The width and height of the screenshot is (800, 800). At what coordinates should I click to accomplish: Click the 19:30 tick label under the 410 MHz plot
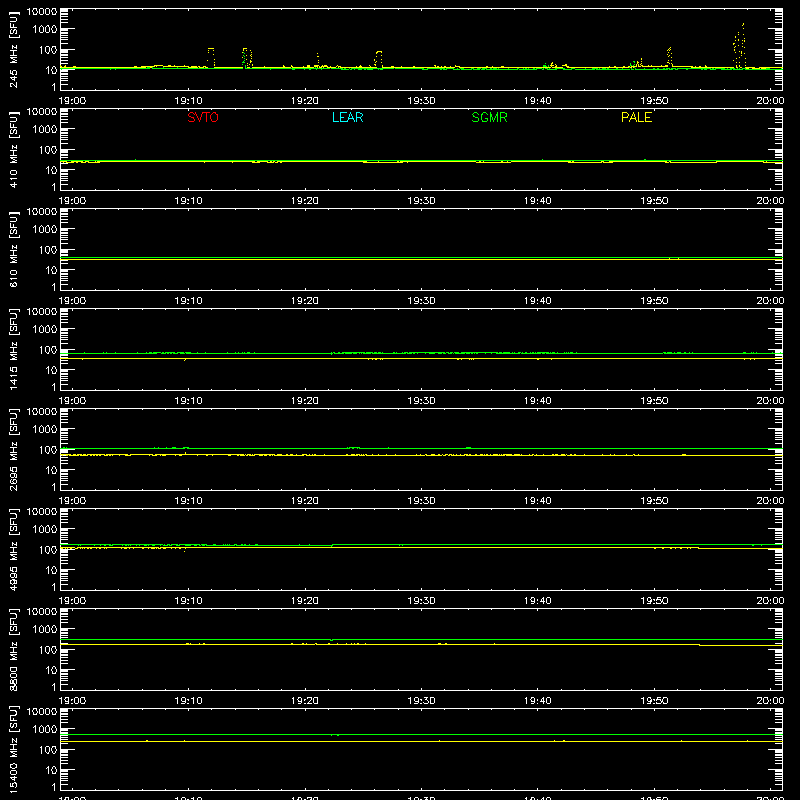421,201
